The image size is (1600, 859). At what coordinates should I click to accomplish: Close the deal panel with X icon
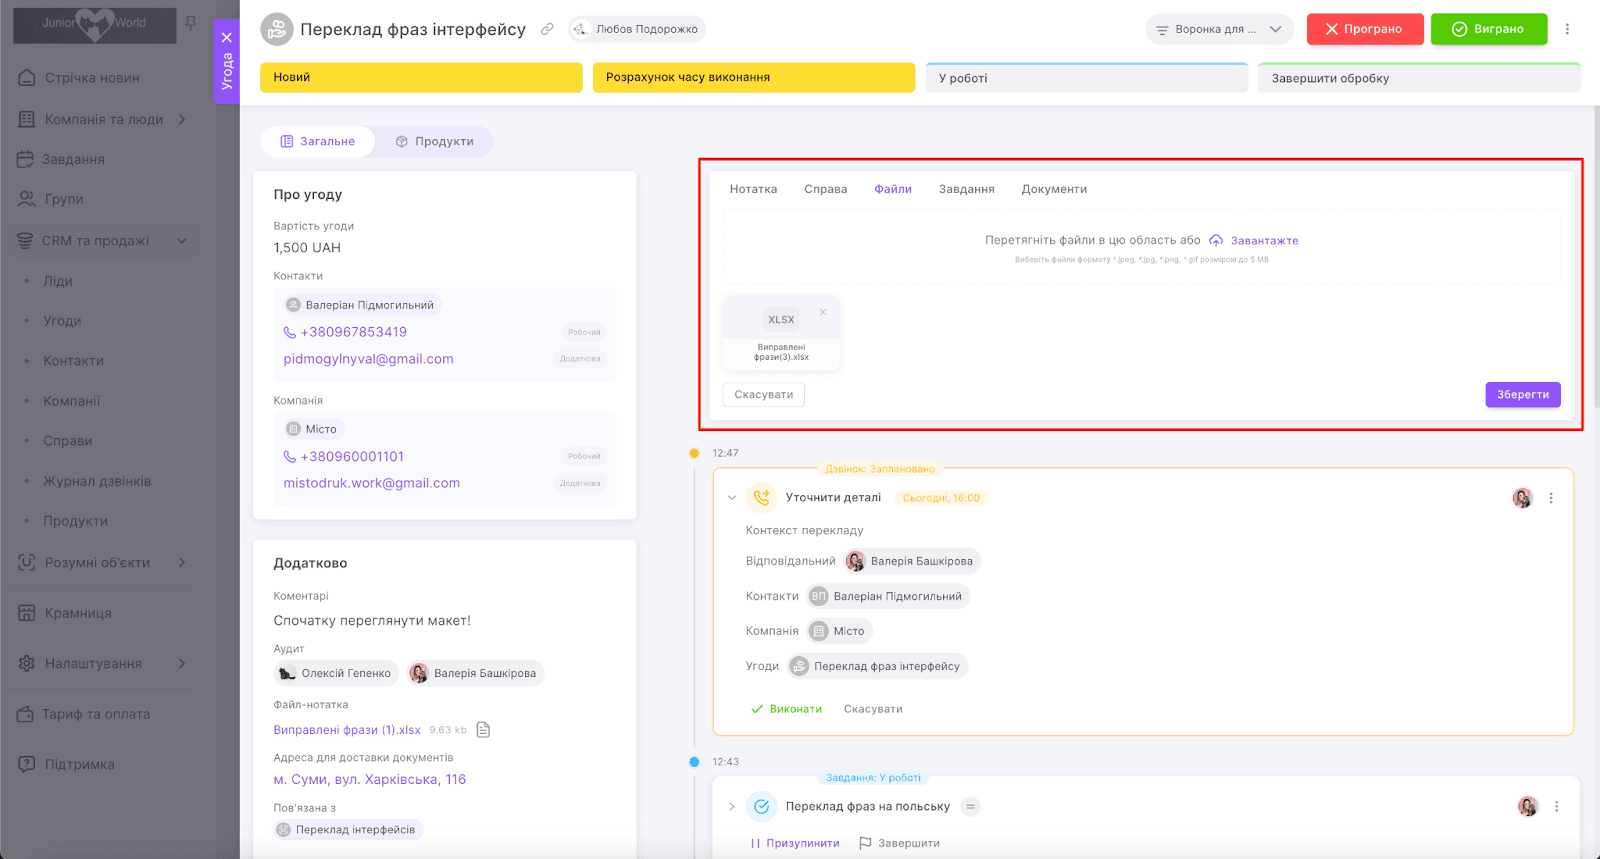pos(227,38)
